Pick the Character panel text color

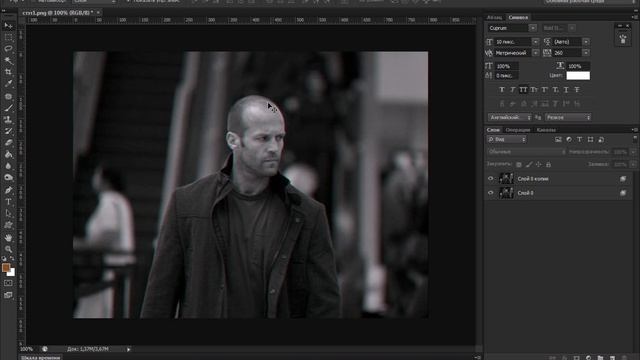point(578,76)
